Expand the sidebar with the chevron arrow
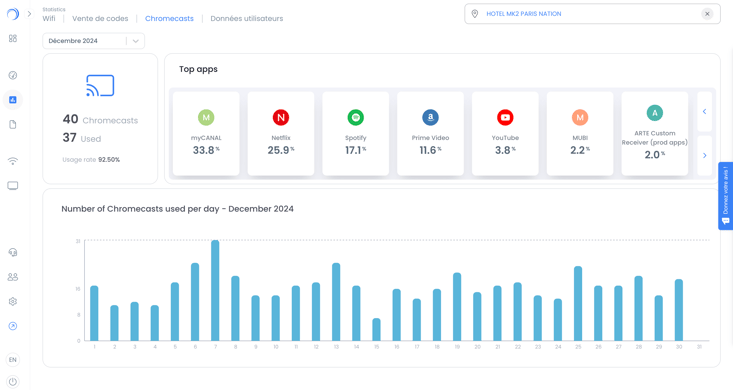Viewport: 733px width, 390px height. click(x=29, y=14)
